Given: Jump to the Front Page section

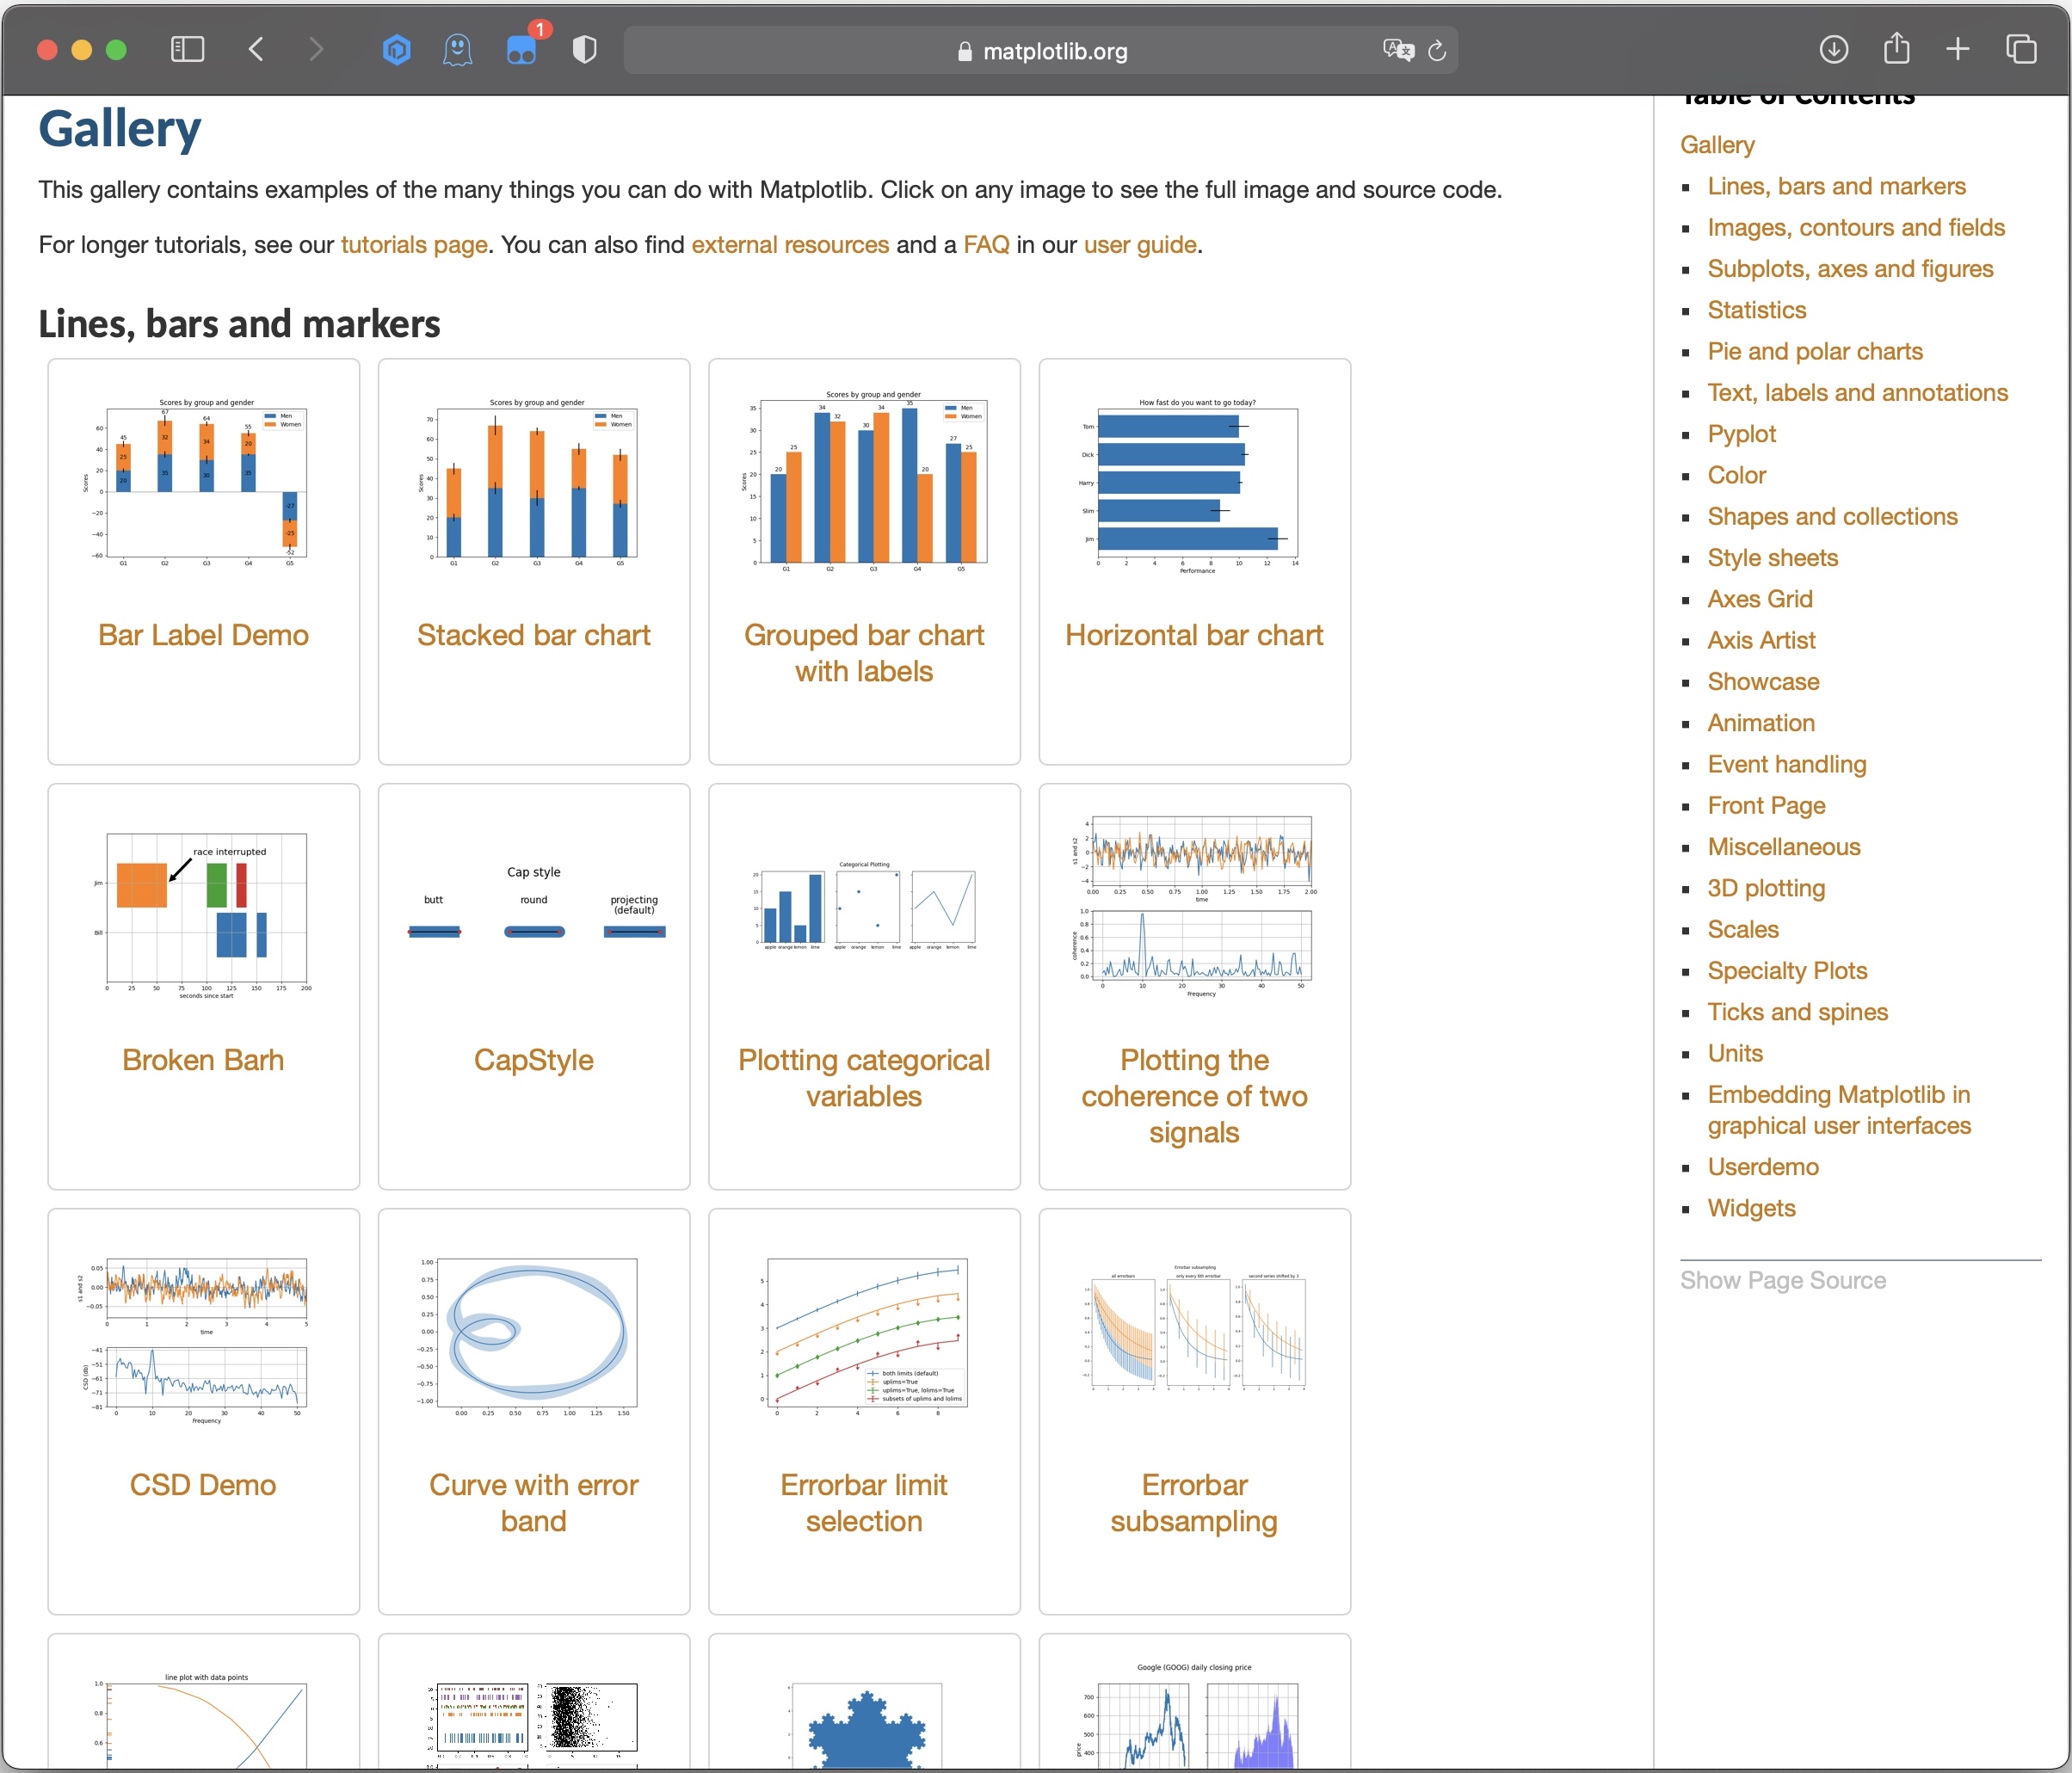Looking at the screenshot, I should pos(1766,806).
